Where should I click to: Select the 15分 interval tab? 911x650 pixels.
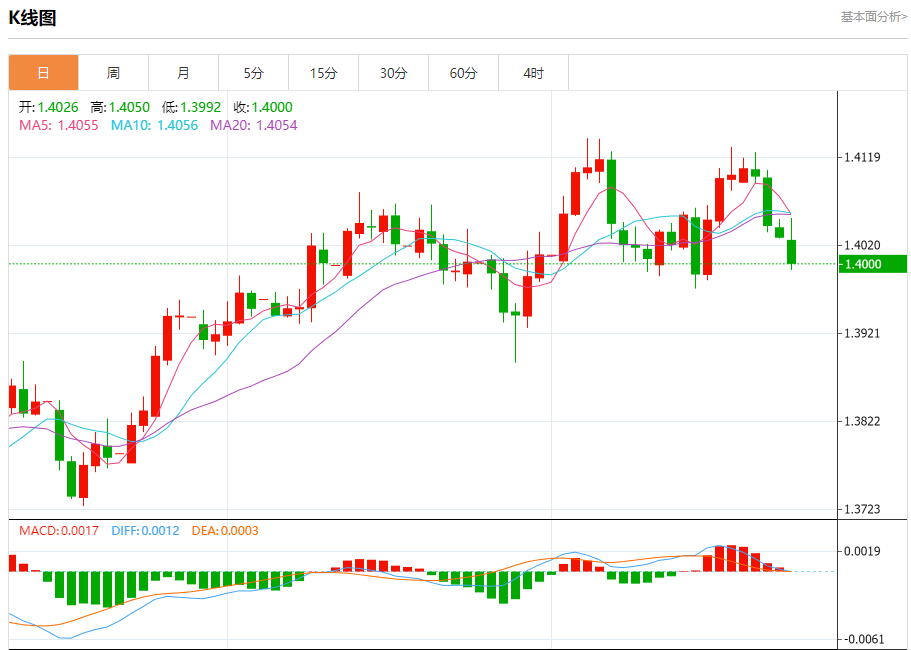click(x=323, y=73)
